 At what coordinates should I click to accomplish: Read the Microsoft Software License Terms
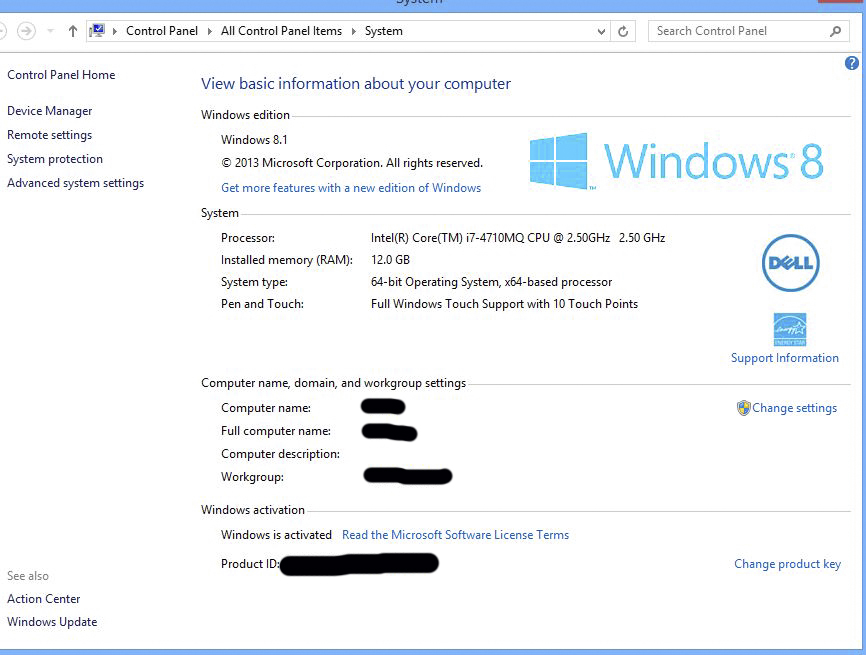click(x=455, y=535)
